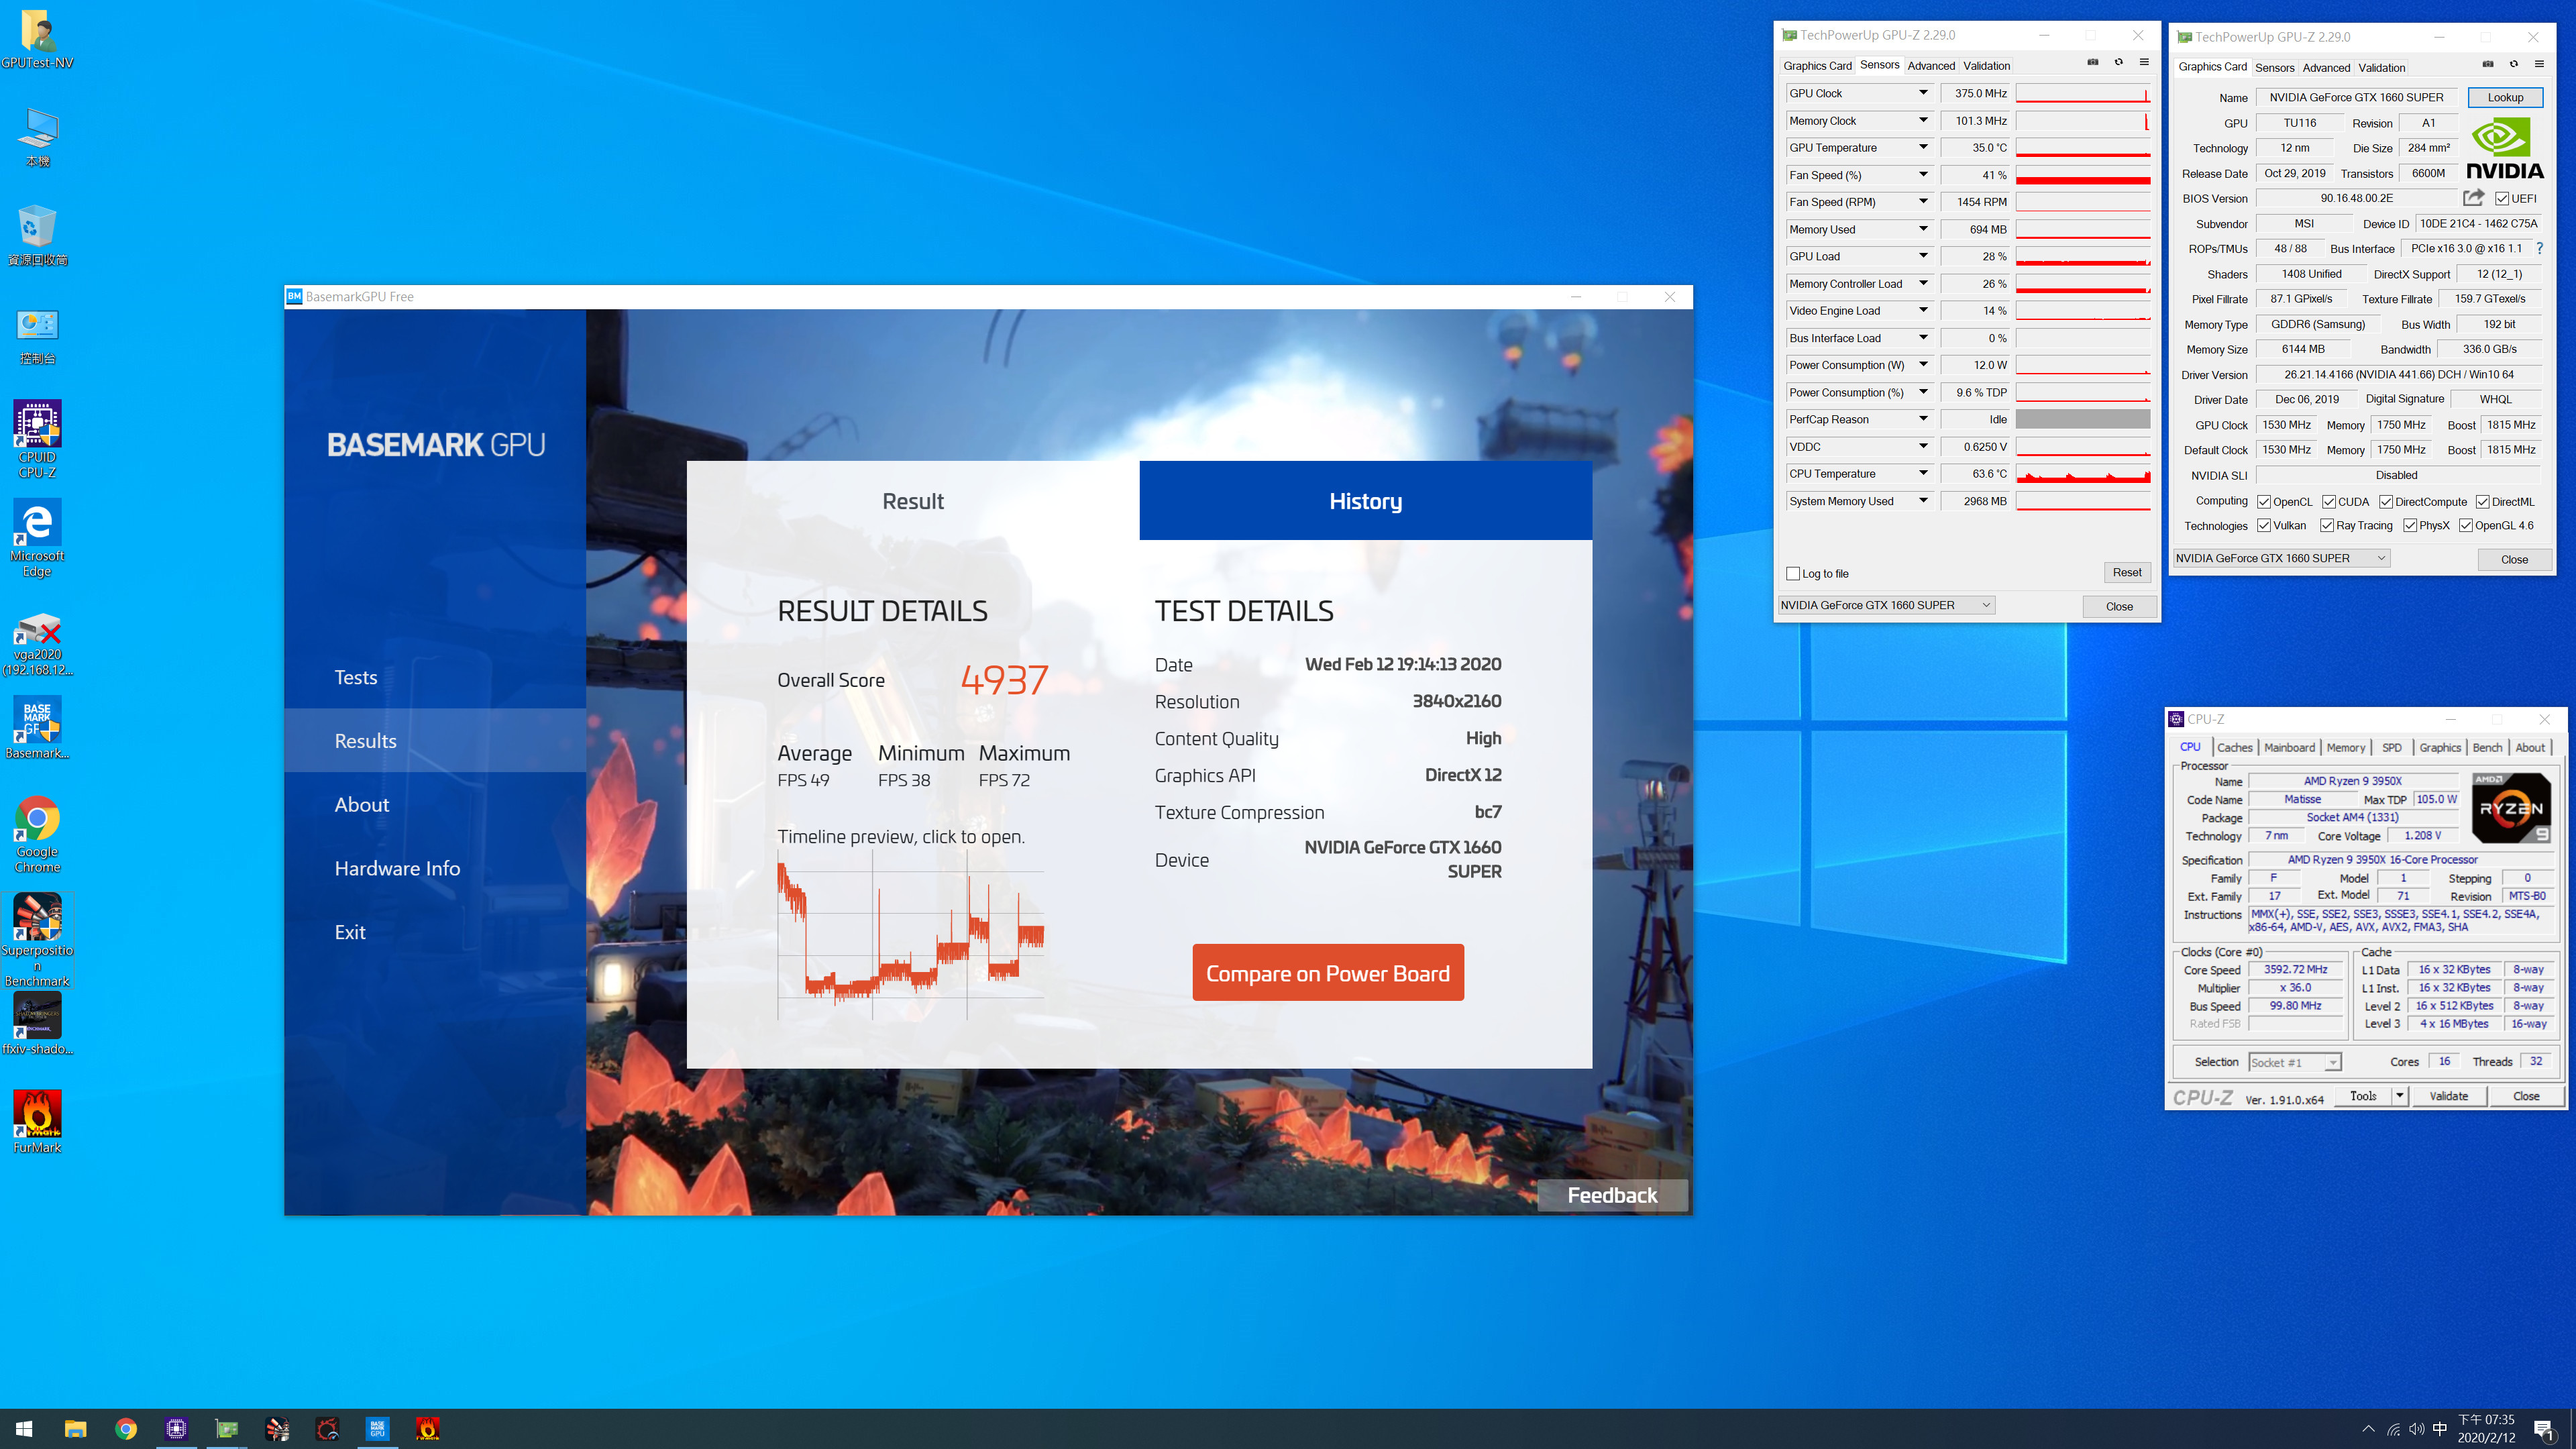2576x1449 pixels.
Task: Toggle the DirectML checkbox
Action: [2483, 502]
